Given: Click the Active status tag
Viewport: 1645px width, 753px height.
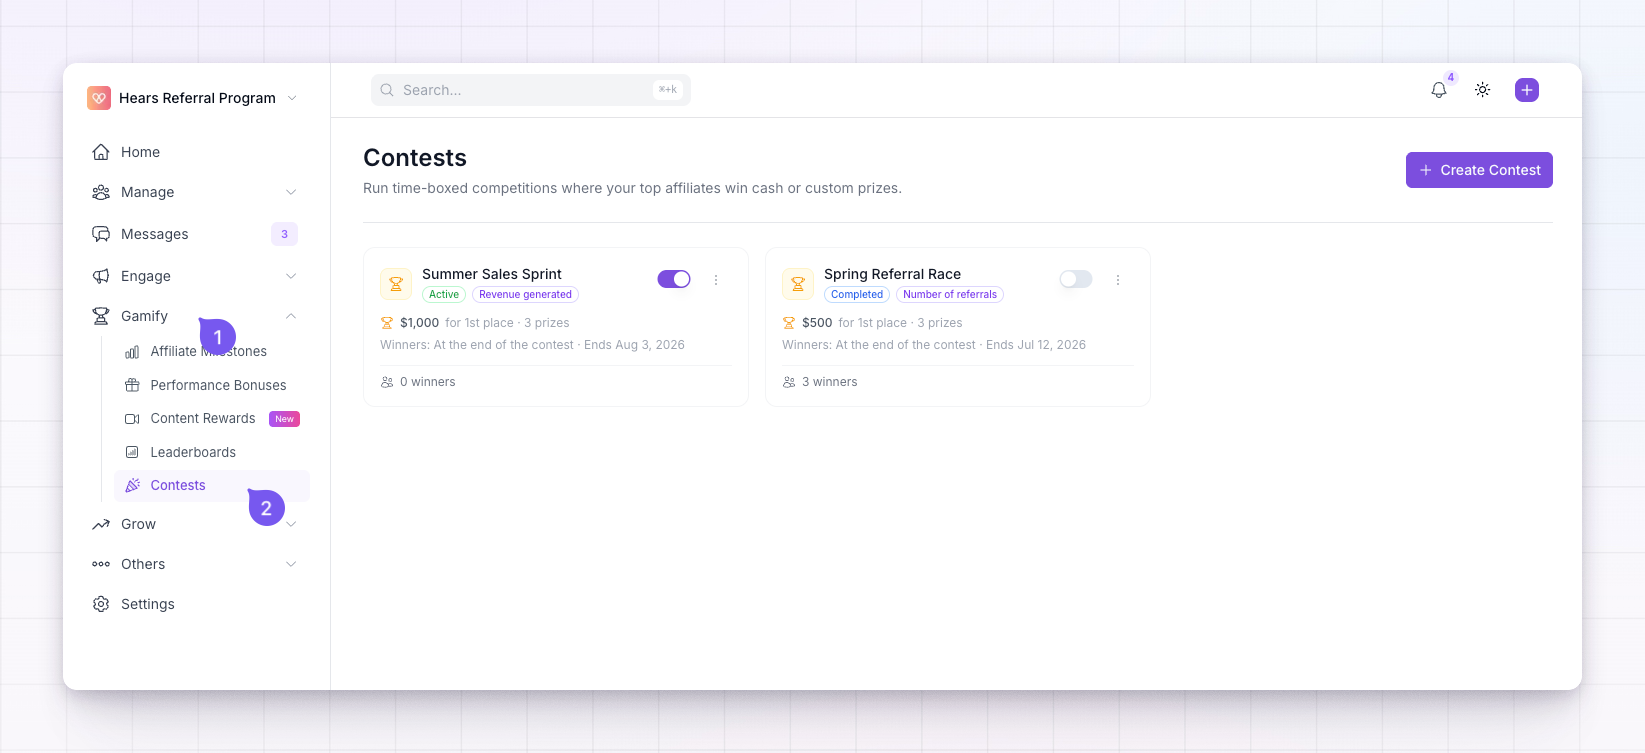Looking at the screenshot, I should pos(444,294).
